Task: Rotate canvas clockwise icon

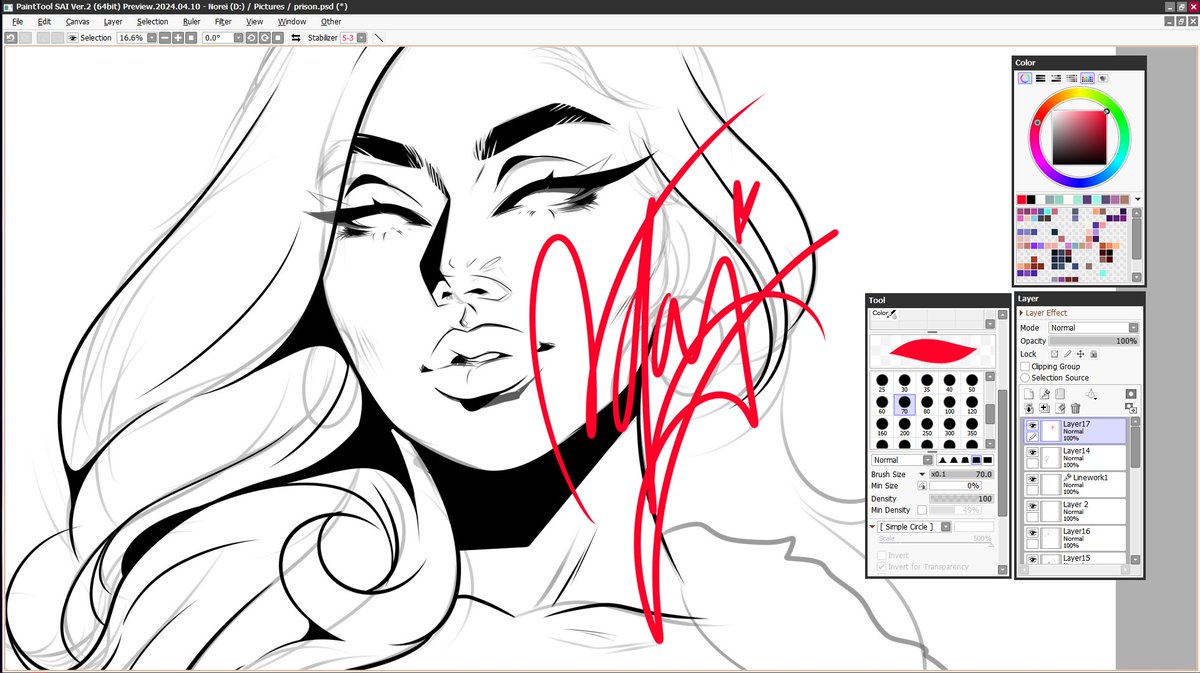Action: pyautogui.click(x=265, y=38)
